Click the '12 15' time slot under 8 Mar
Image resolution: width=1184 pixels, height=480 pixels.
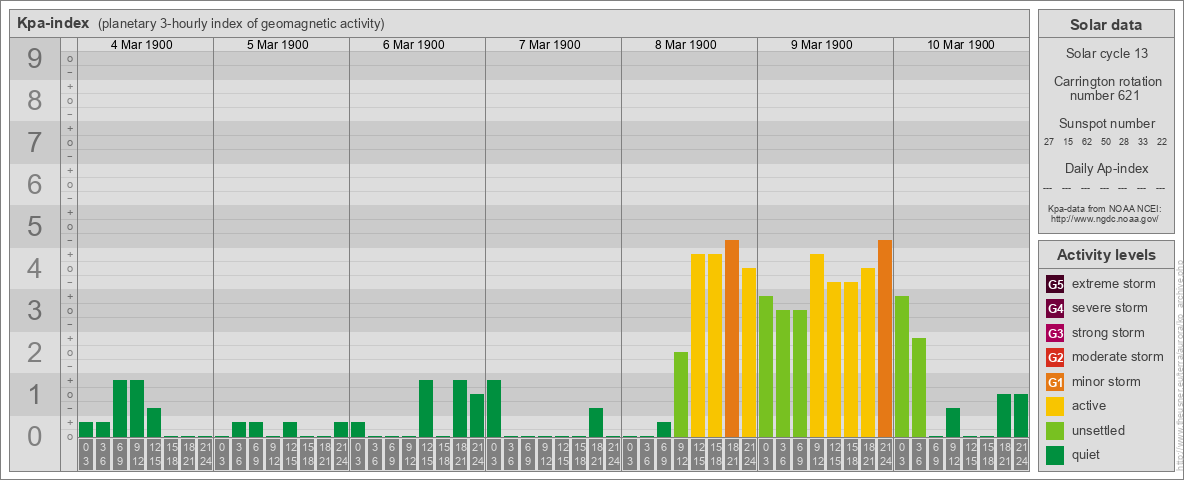click(698, 455)
